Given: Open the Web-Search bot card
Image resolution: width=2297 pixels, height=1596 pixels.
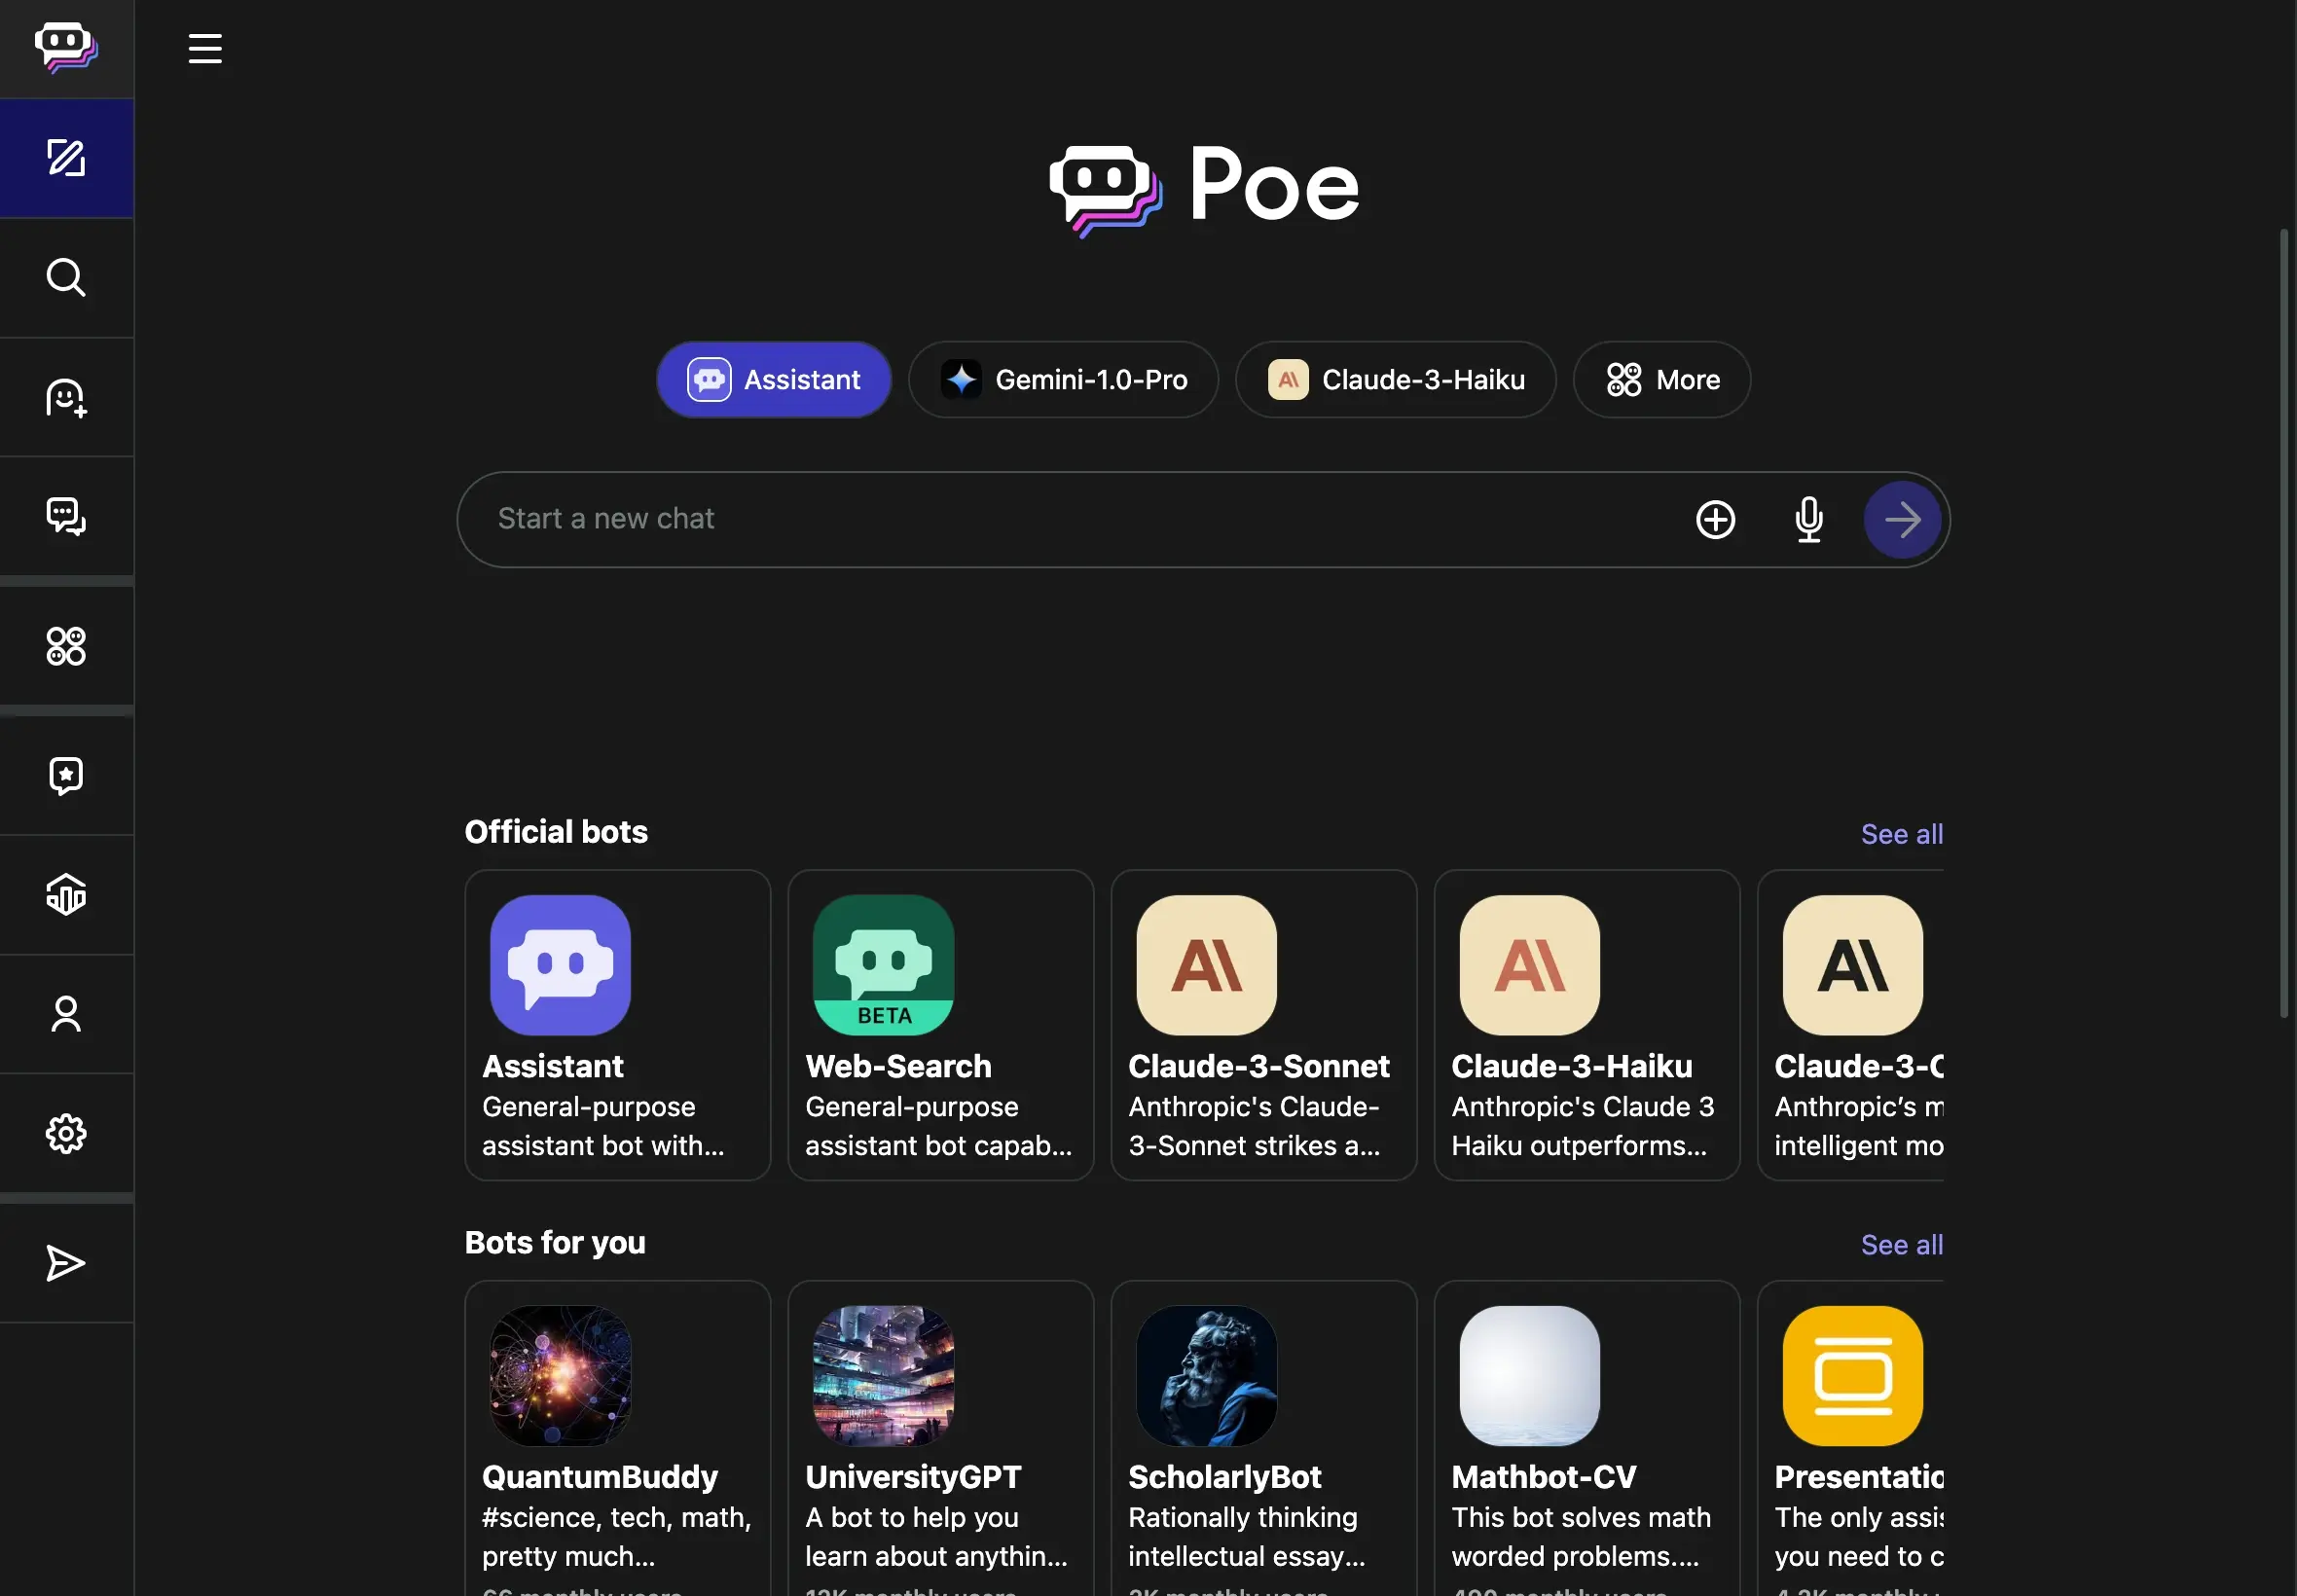Looking at the screenshot, I should (x=940, y=1025).
